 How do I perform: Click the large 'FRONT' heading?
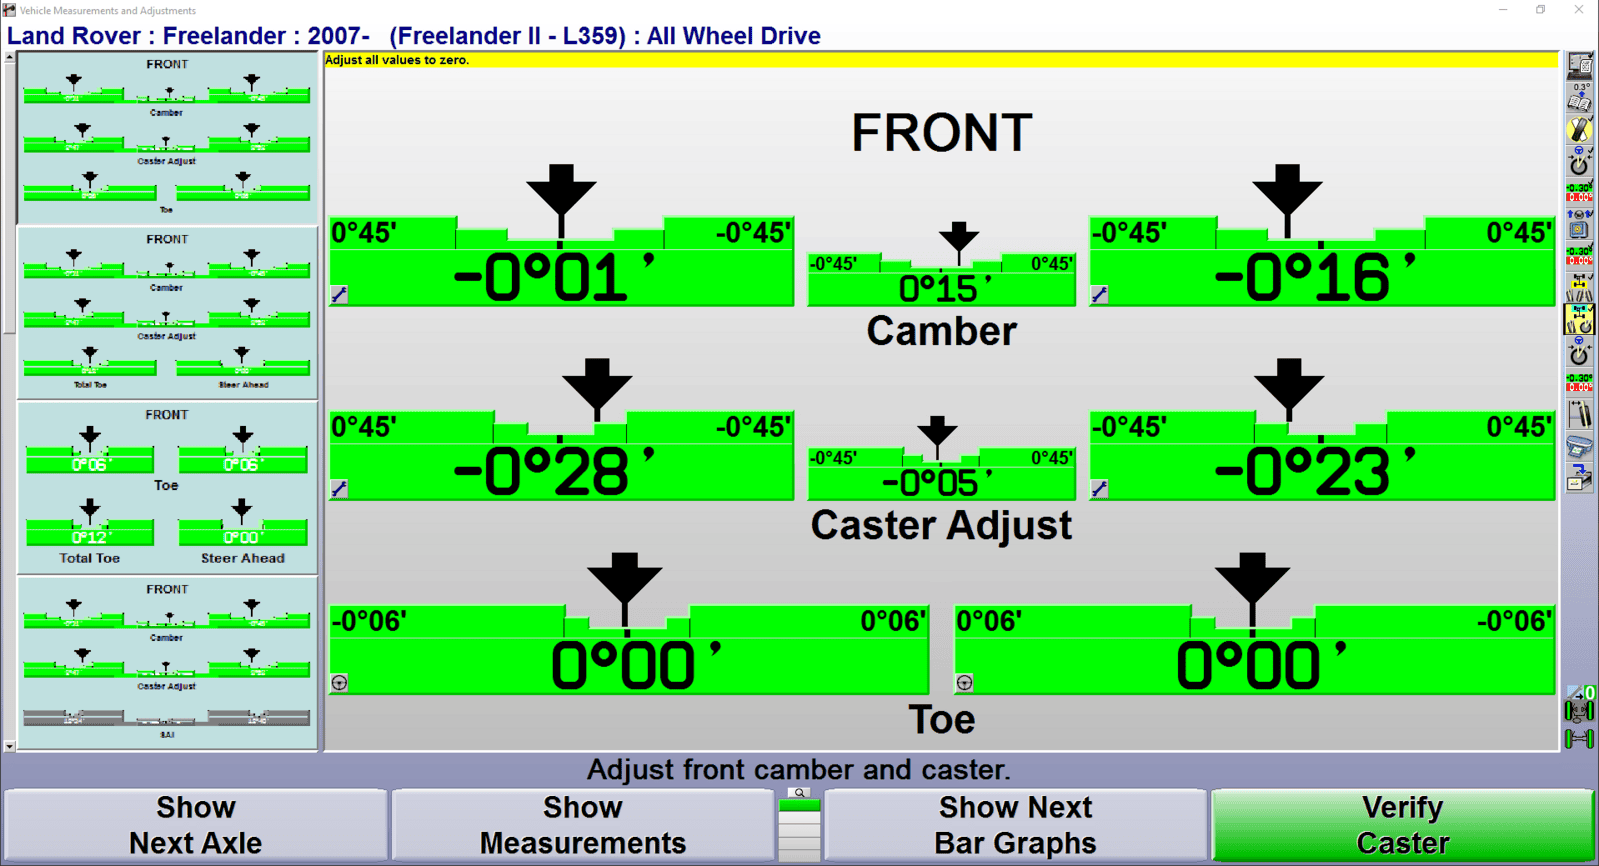coord(941,133)
